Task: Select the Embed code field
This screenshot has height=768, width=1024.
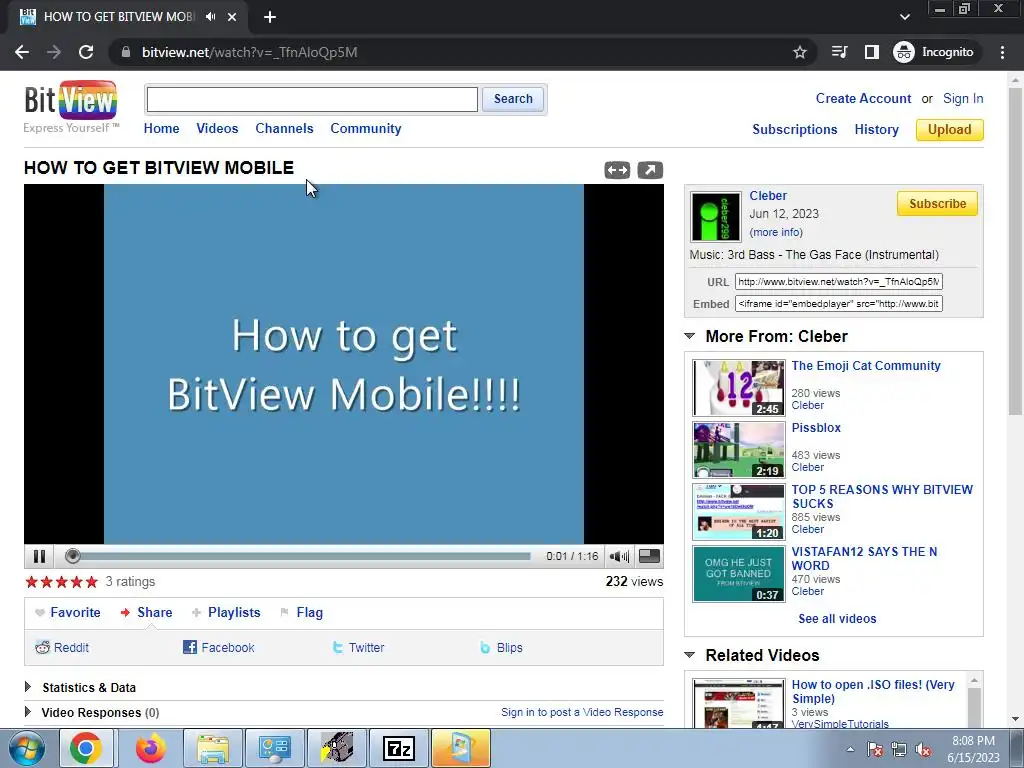Action: (839, 304)
